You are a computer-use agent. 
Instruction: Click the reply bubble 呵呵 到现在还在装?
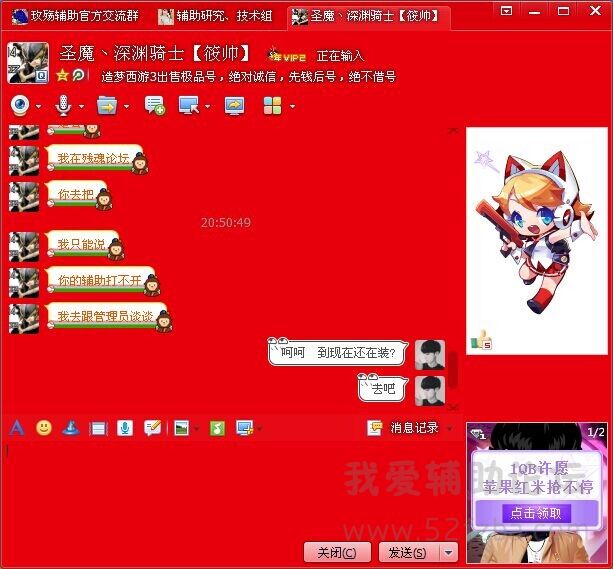click(338, 352)
